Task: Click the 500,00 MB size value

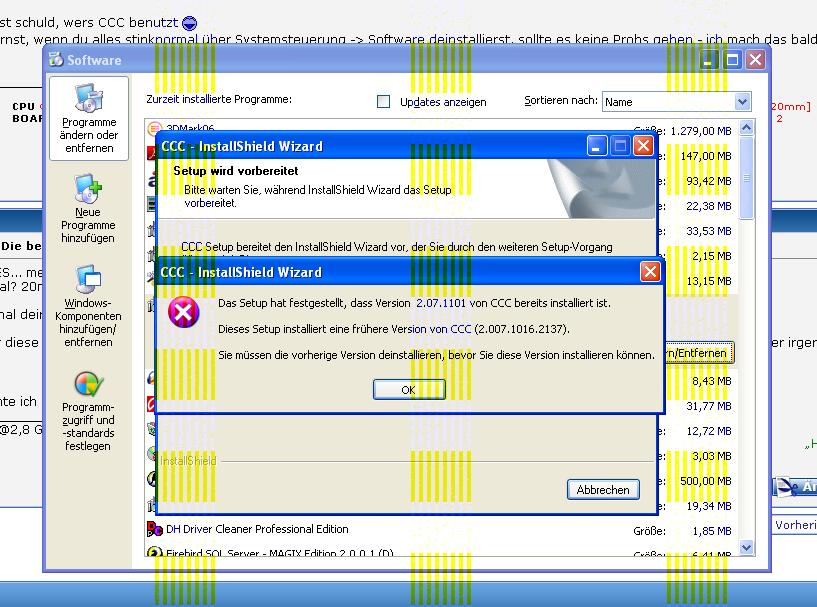Action: [705, 481]
